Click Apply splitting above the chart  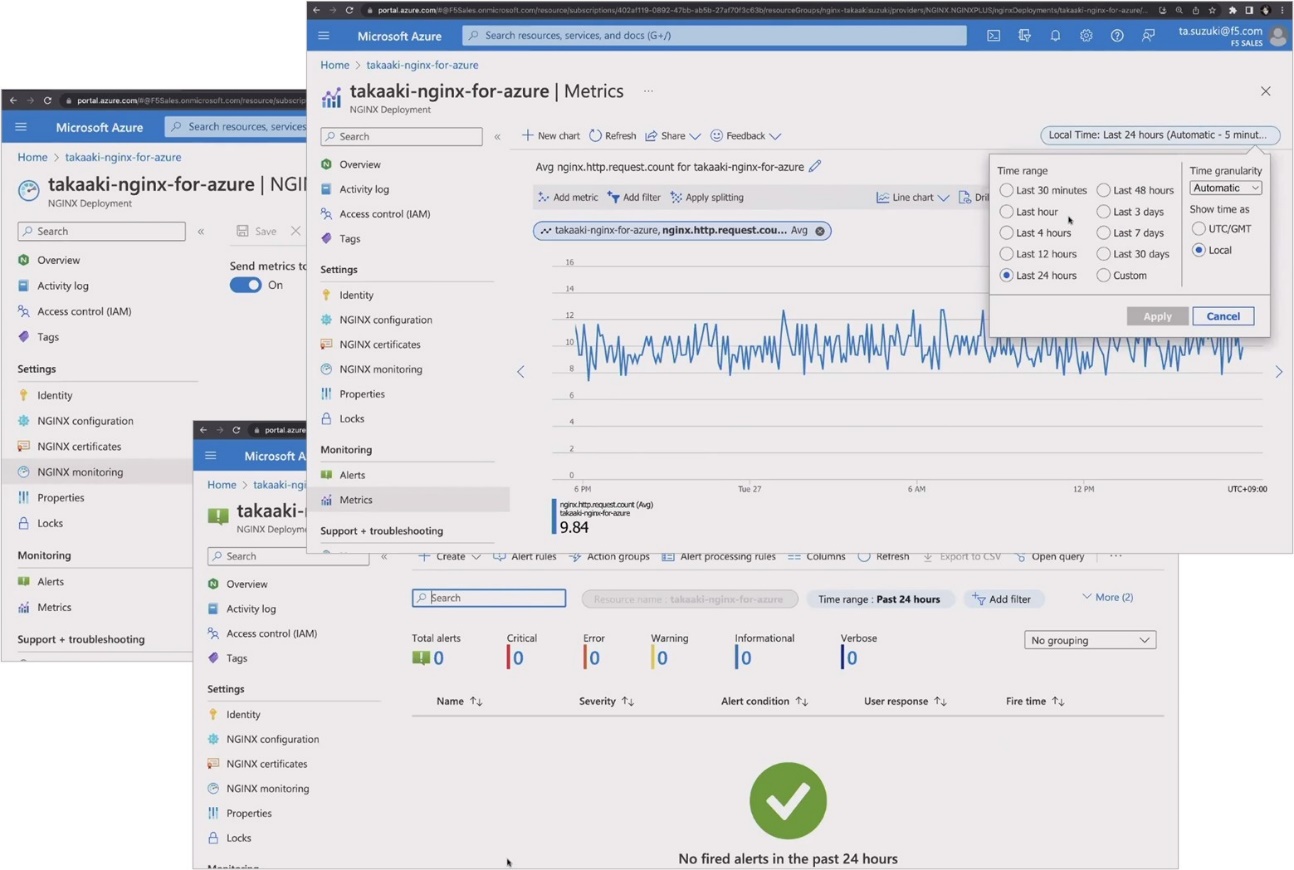707,198
